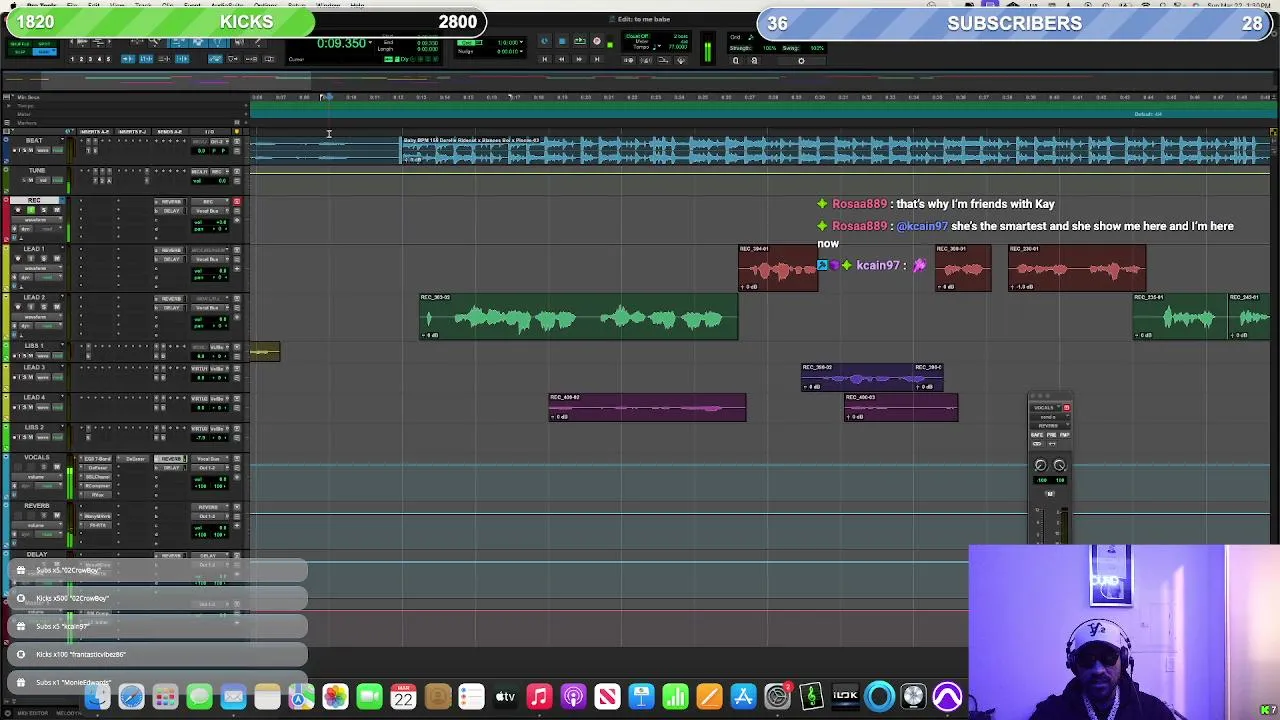Mute the LEAD 2 track

56,307
